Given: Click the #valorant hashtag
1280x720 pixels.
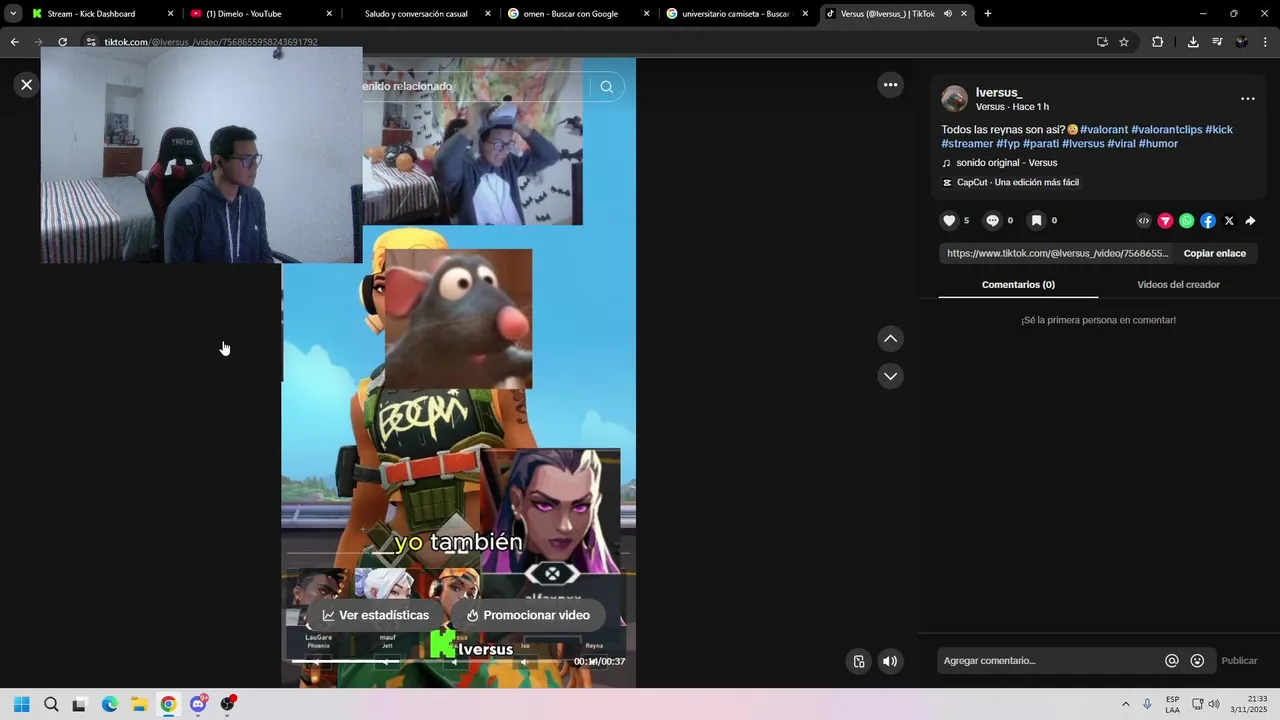Looking at the screenshot, I should 1104,130.
